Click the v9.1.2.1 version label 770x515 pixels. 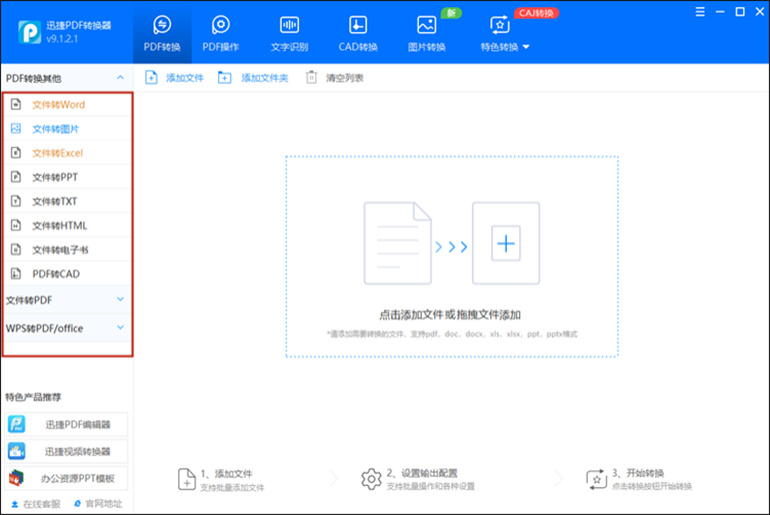[62, 39]
